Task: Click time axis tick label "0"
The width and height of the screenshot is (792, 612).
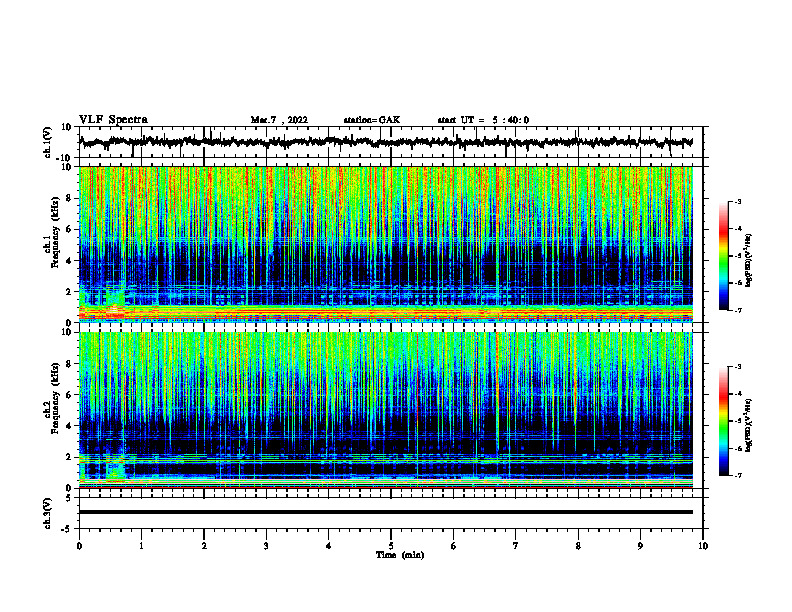Action: point(79,546)
